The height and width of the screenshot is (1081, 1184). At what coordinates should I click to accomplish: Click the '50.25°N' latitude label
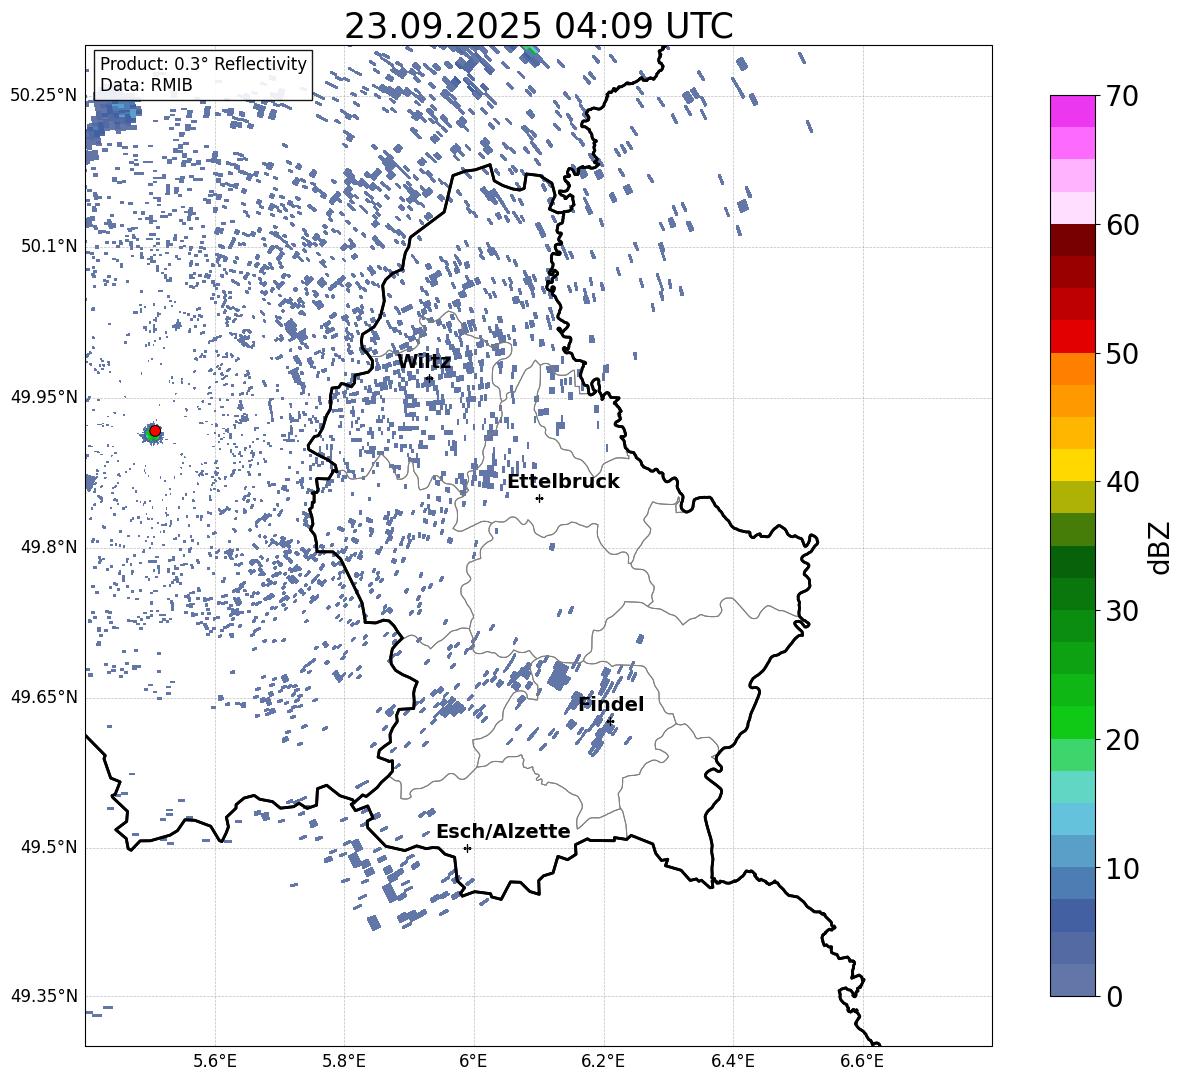44,96
